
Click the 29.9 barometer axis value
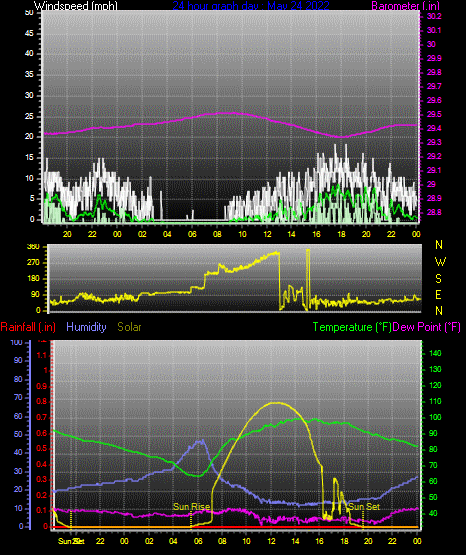tap(434, 58)
